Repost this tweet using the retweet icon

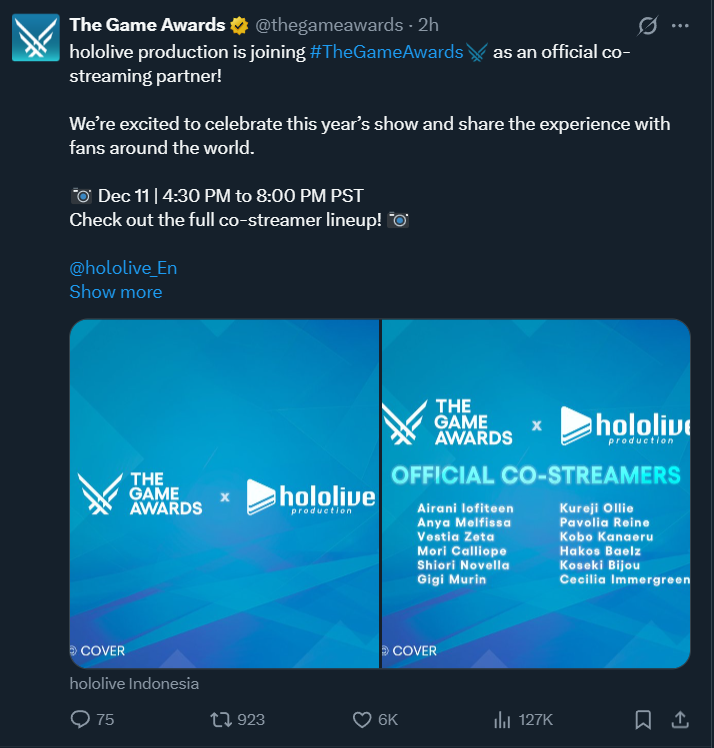[x=221, y=719]
